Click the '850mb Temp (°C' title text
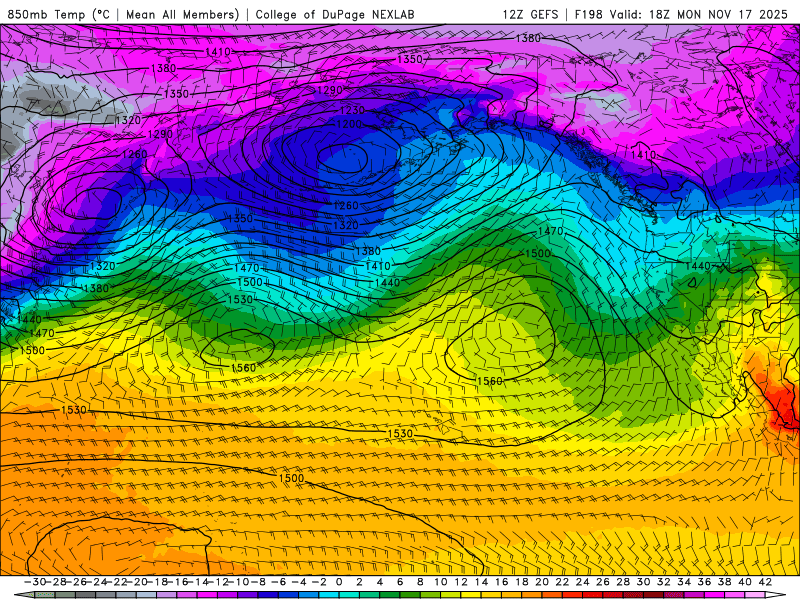Image resolution: width=800 pixels, height=600 pixels. [x=59, y=14]
